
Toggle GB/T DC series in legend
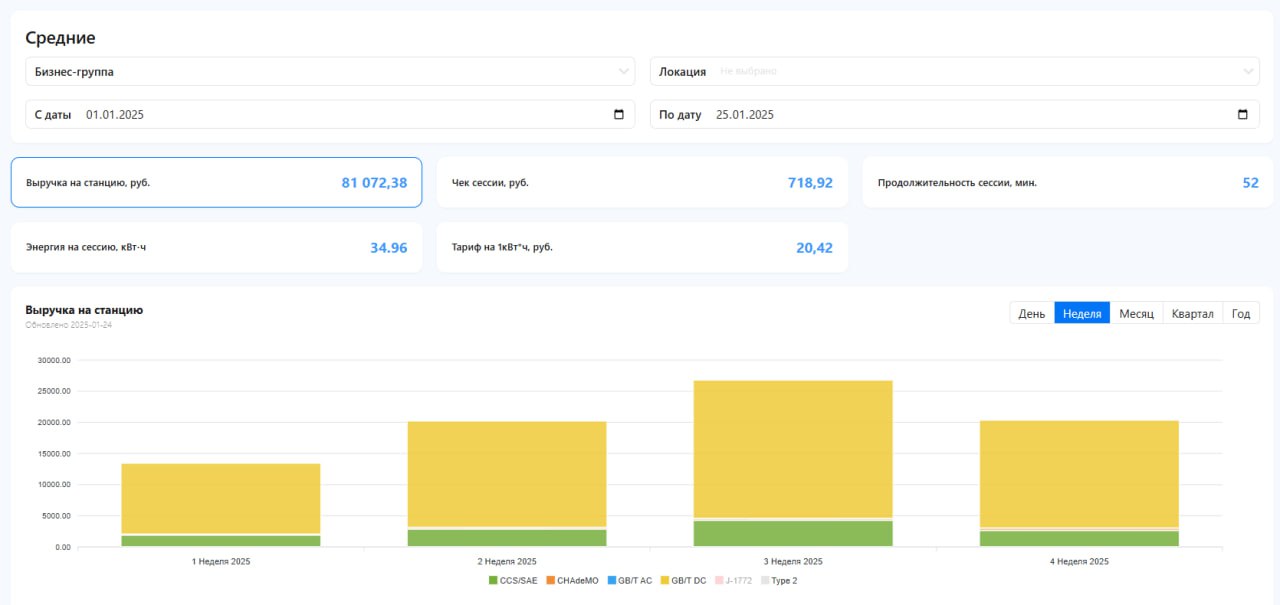click(x=683, y=580)
